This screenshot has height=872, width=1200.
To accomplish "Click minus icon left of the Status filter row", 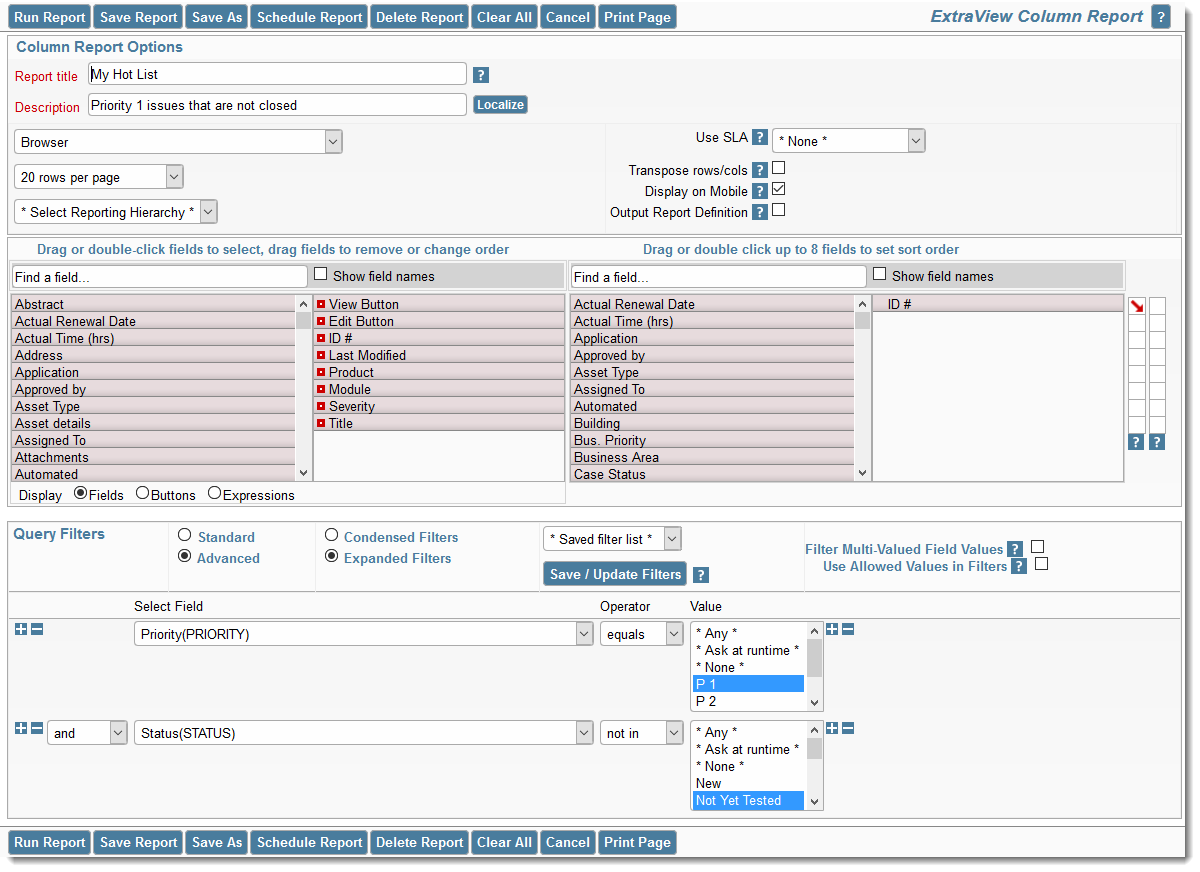I will pyautogui.click(x=37, y=728).
